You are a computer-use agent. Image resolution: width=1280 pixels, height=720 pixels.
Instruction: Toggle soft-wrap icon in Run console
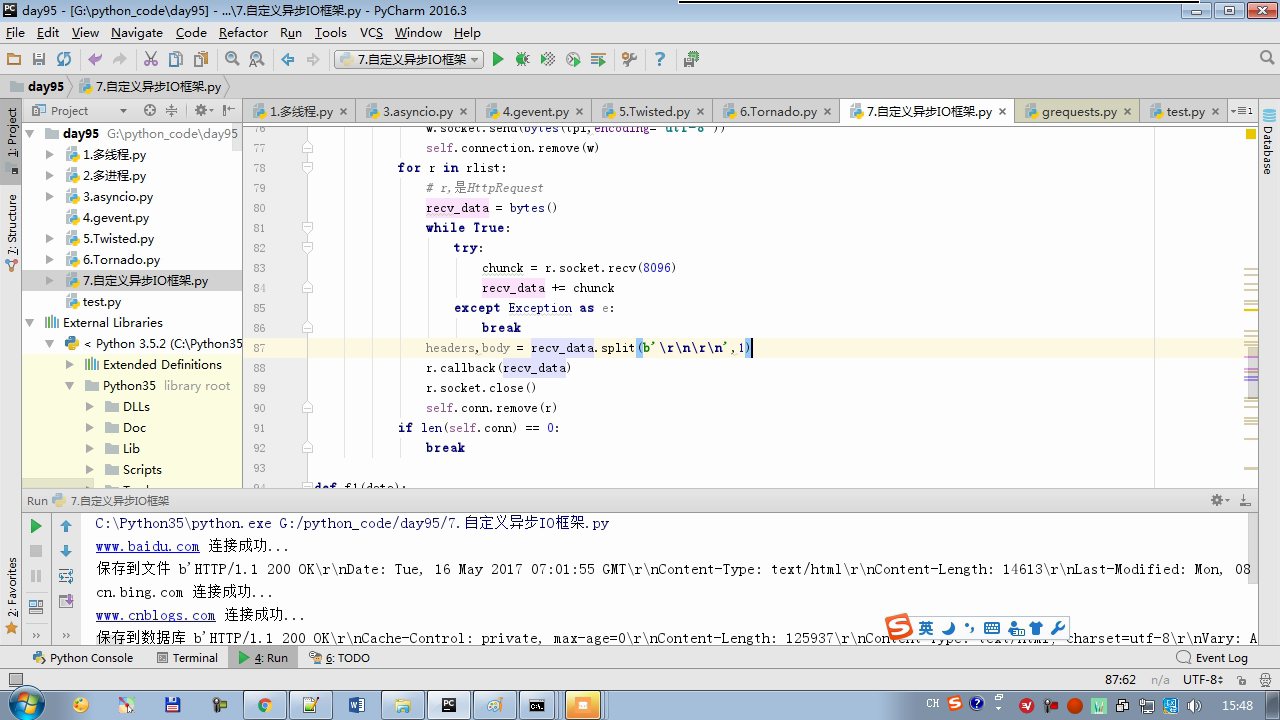click(x=66, y=576)
